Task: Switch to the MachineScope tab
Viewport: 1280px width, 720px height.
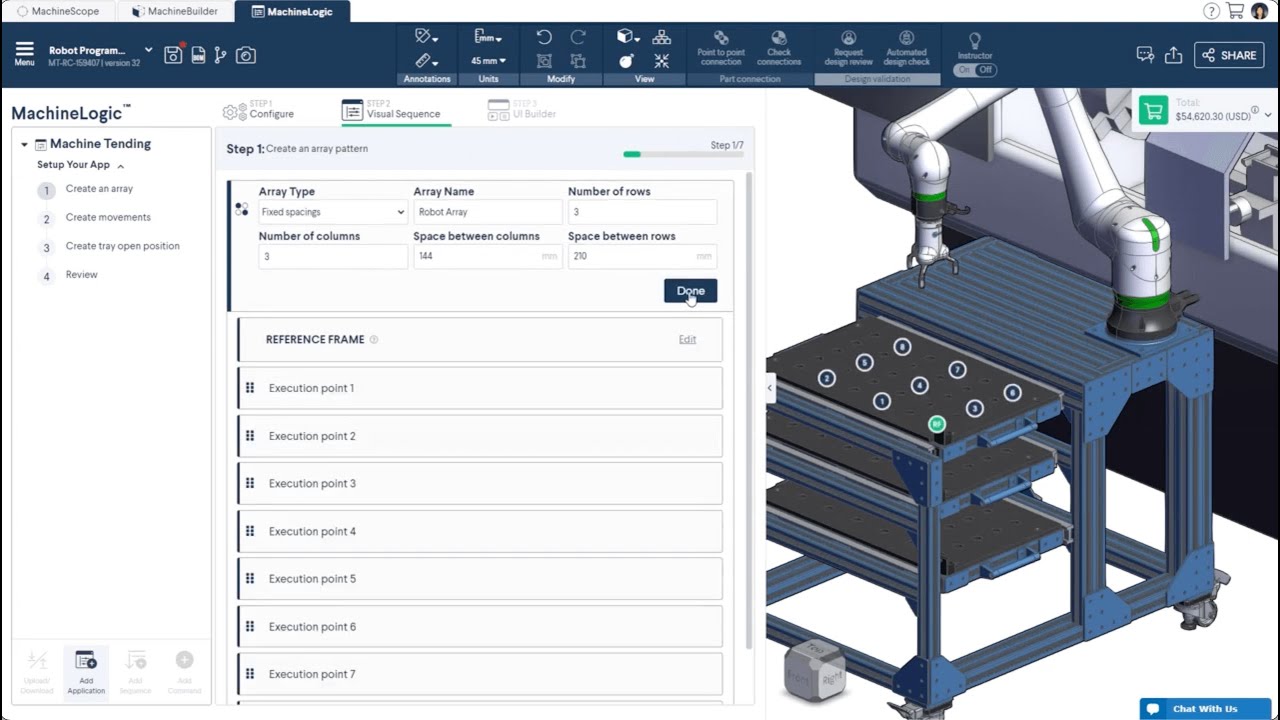Action: pyautogui.click(x=58, y=11)
